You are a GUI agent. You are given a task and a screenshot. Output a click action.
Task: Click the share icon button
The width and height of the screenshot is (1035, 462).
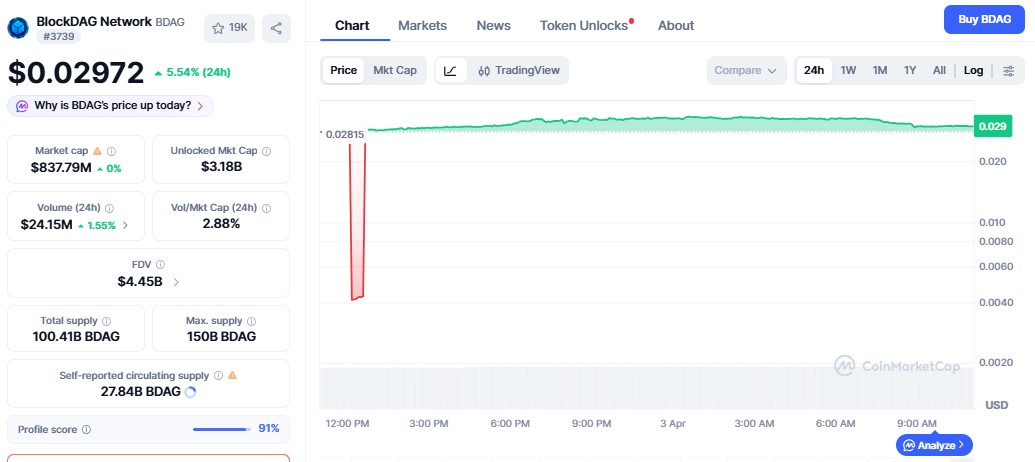(277, 28)
